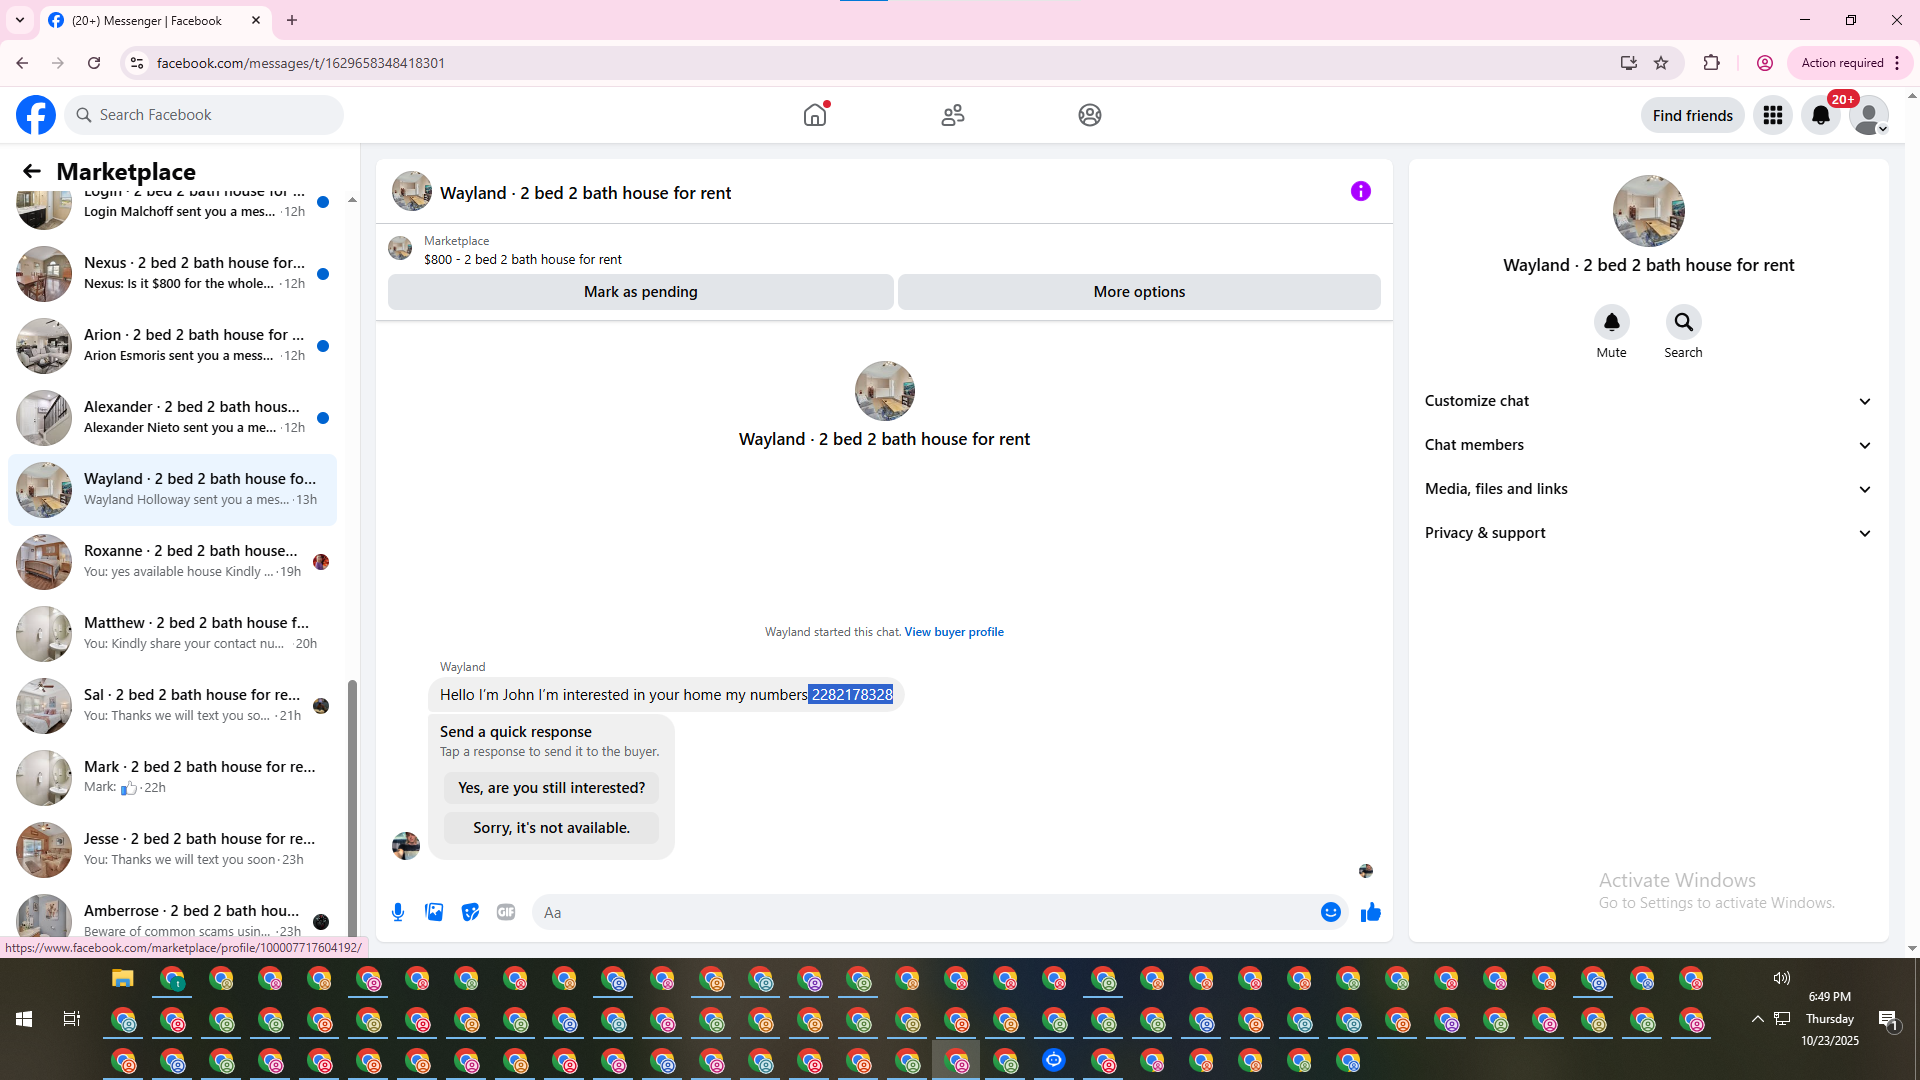Go to the Facebook Home tab
The width and height of the screenshot is (1920, 1080).
815,115
